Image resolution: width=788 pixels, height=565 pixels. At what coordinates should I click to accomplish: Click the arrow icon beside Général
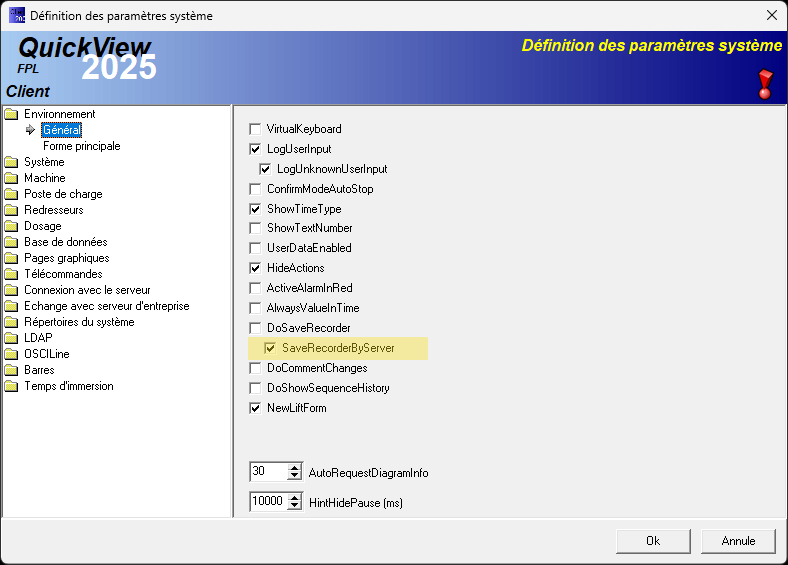pyautogui.click(x=30, y=130)
